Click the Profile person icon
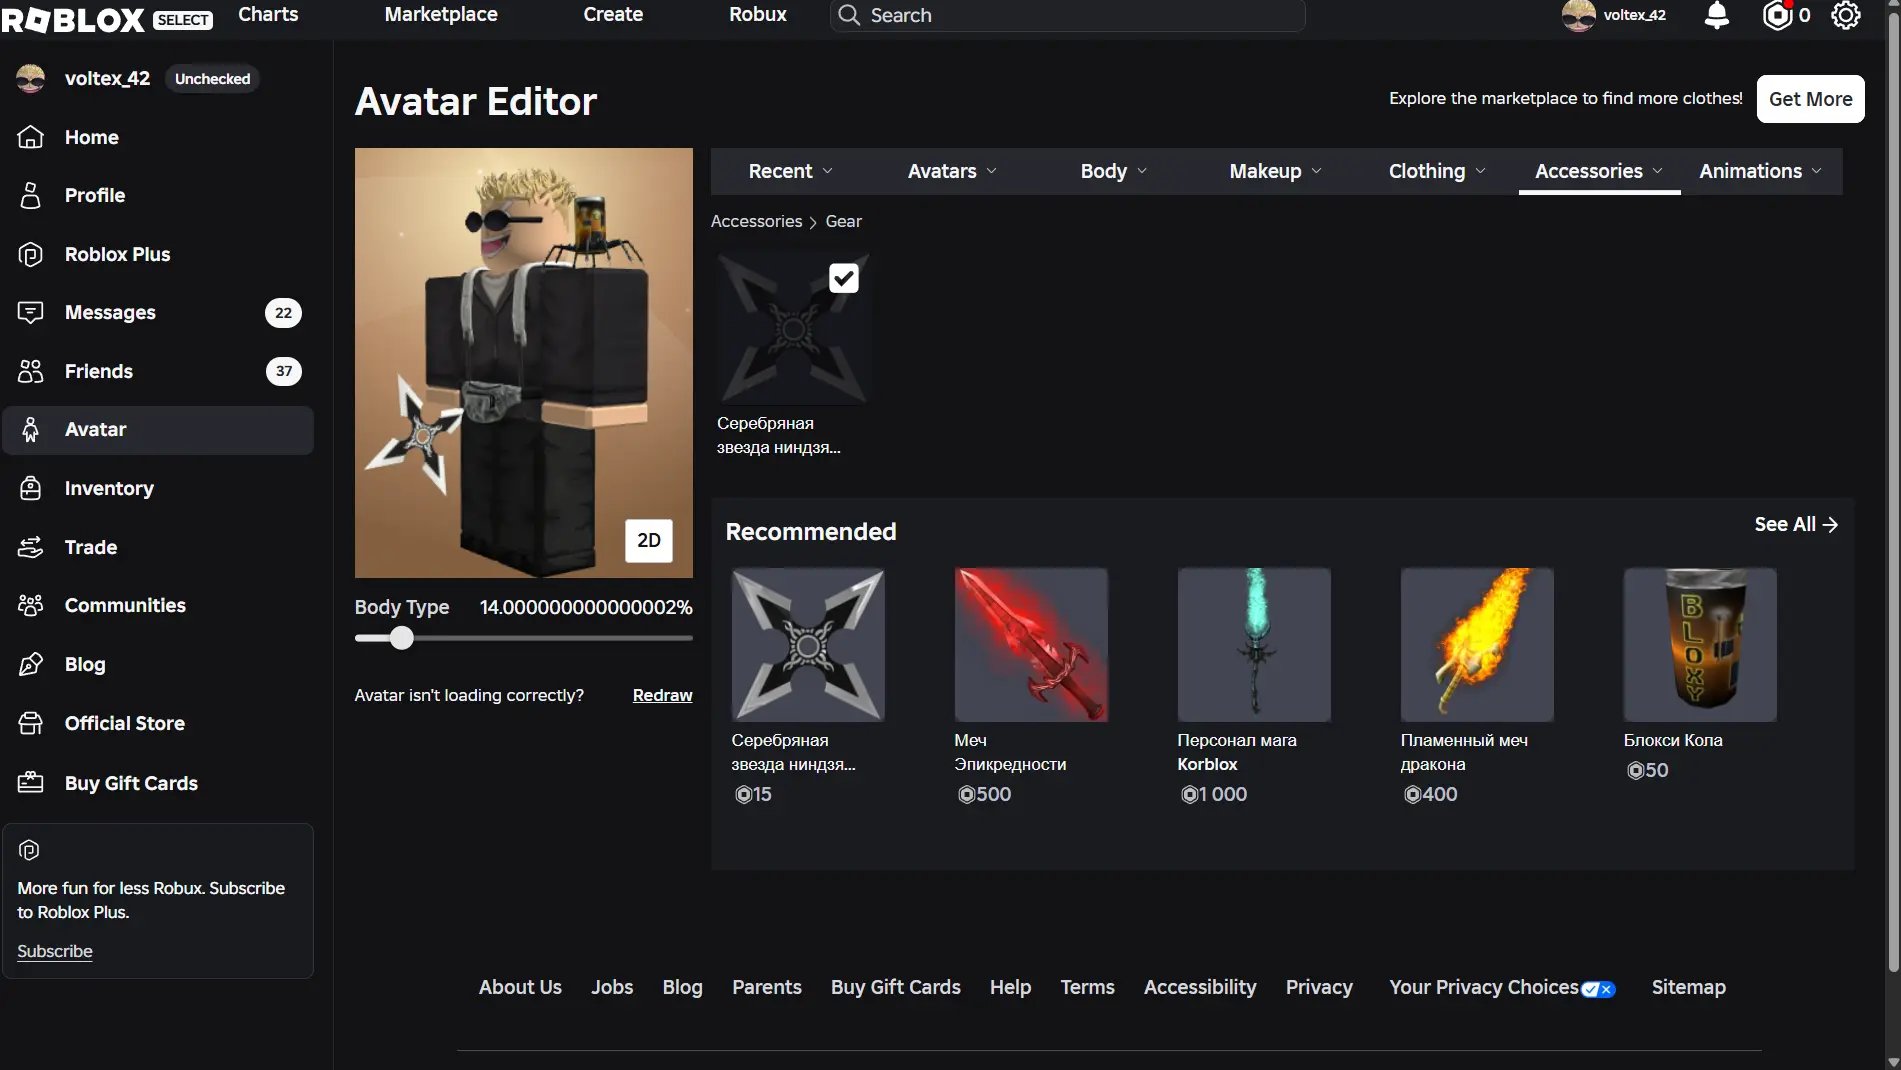The height and width of the screenshot is (1070, 1901). pos(31,195)
